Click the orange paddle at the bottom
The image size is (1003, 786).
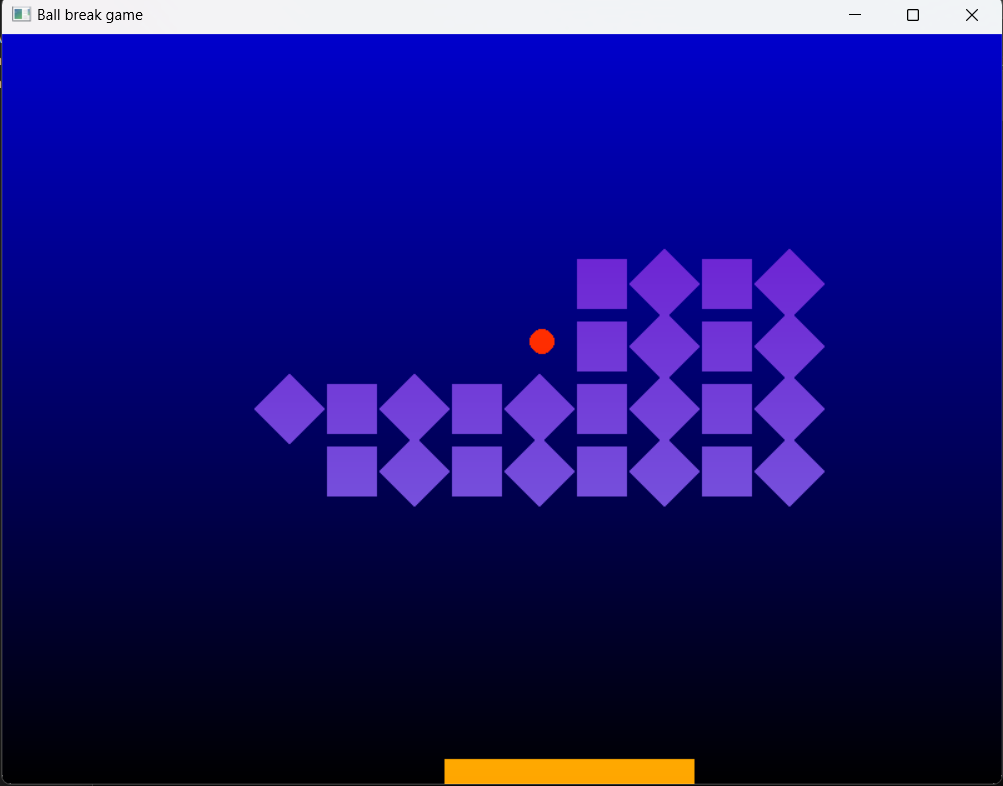click(x=569, y=770)
